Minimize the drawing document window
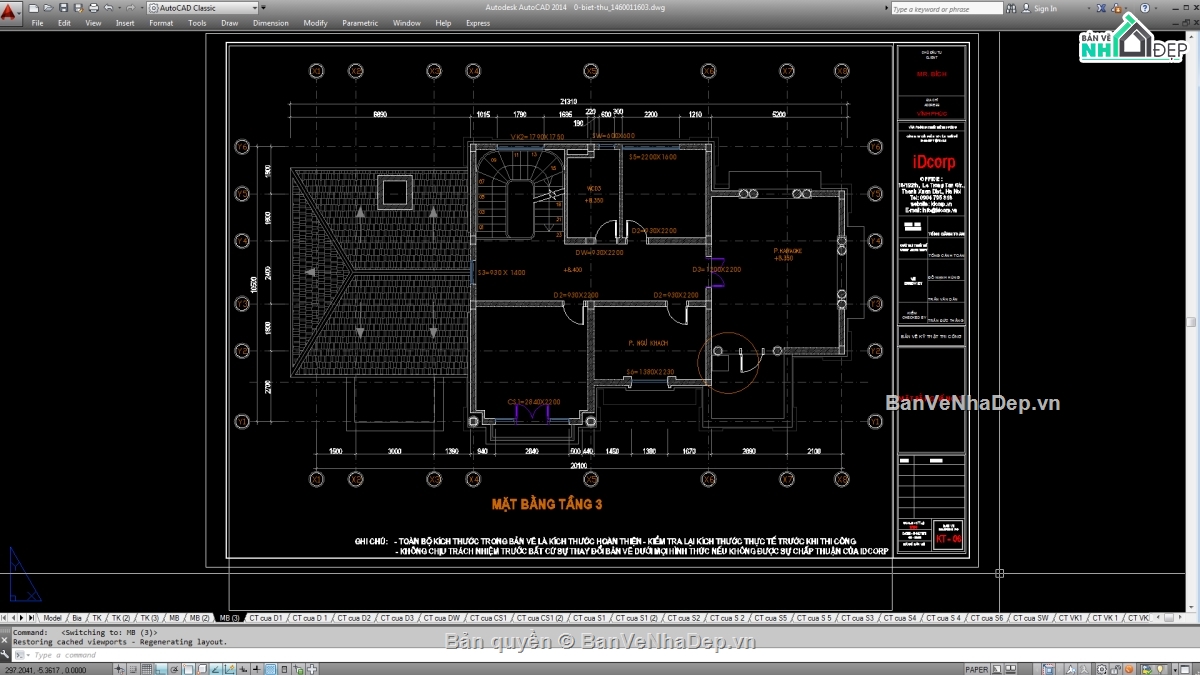This screenshot has height=675, width=1200. (x=1175, y=24)
